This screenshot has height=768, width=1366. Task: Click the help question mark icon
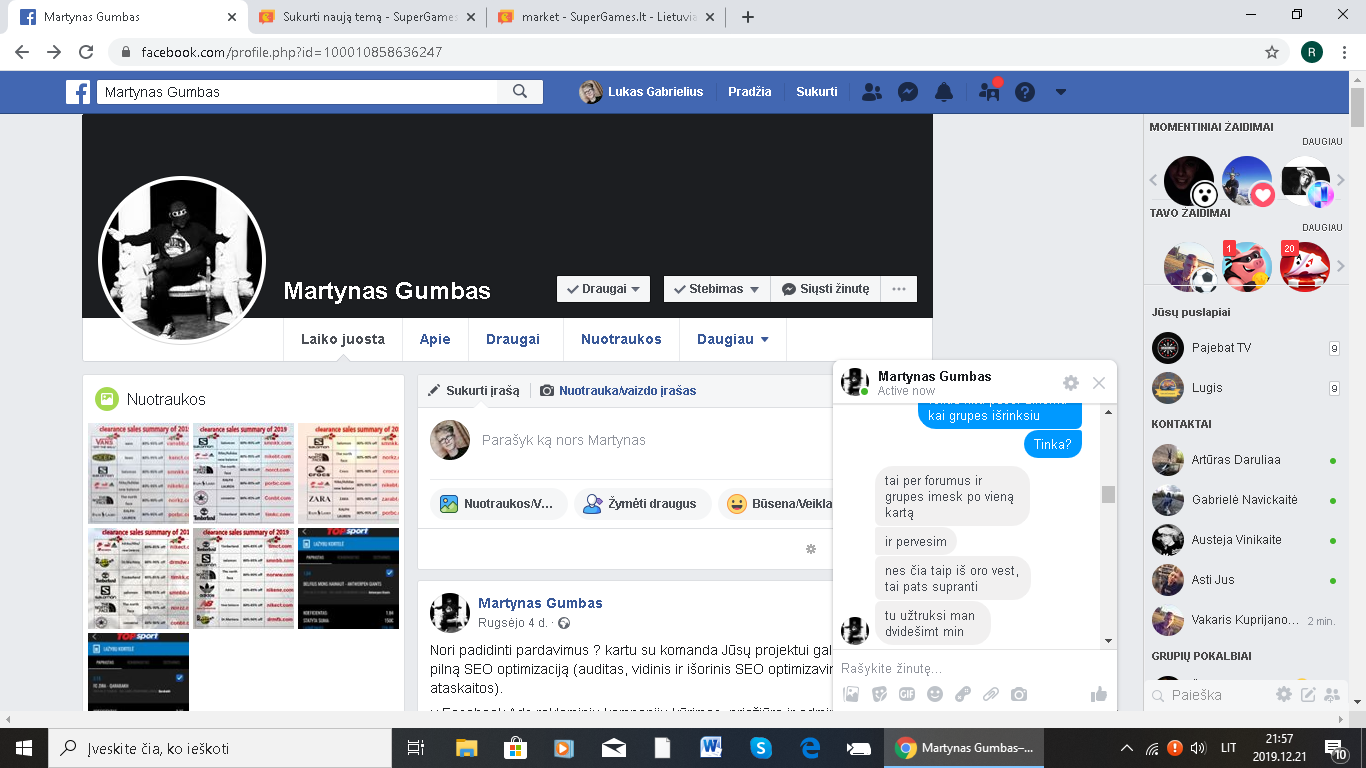point(1024,92)
